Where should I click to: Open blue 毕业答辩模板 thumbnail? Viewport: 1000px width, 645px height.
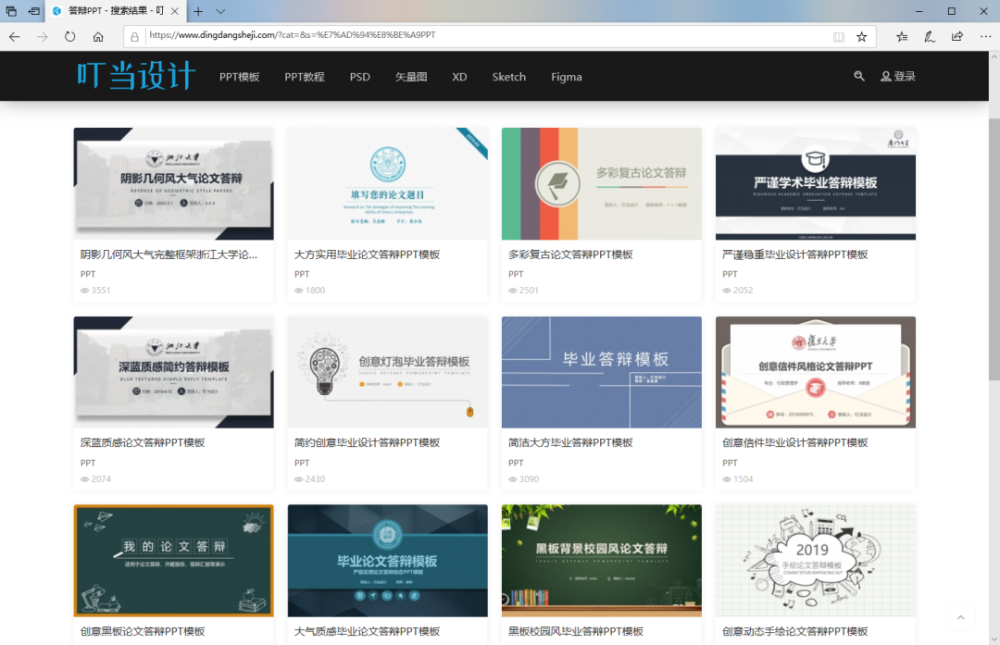pyautogui.click(x=601, y=372)
